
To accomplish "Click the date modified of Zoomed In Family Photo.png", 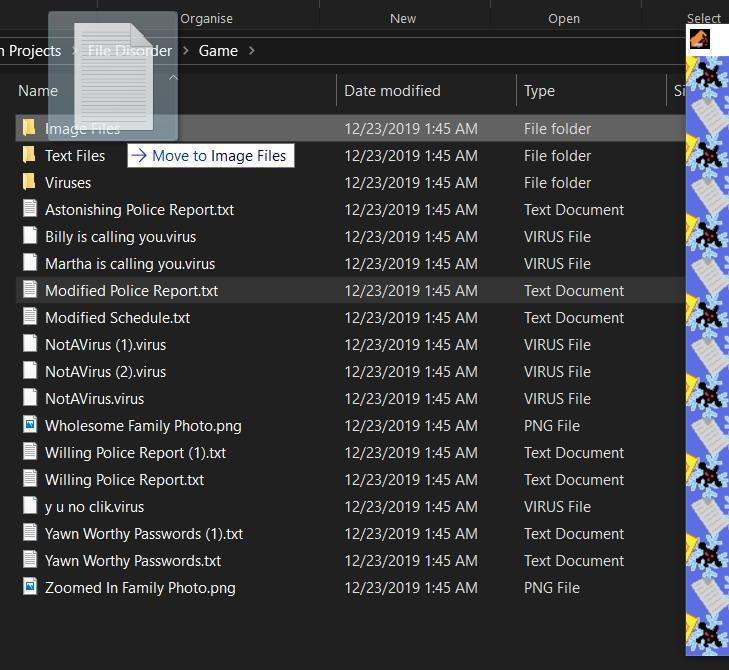I will tap(411, 588).
